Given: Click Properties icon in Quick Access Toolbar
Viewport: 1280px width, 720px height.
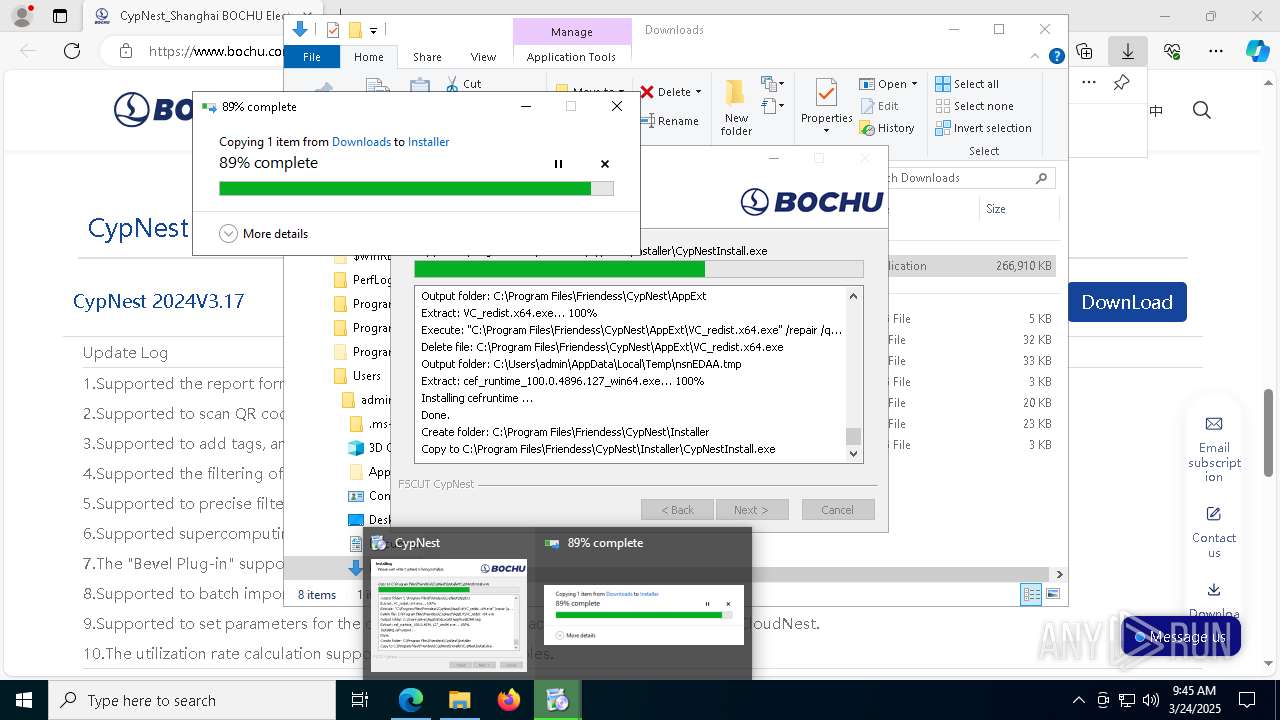Looking at the screenshot, I should click(x=333, y=30).
